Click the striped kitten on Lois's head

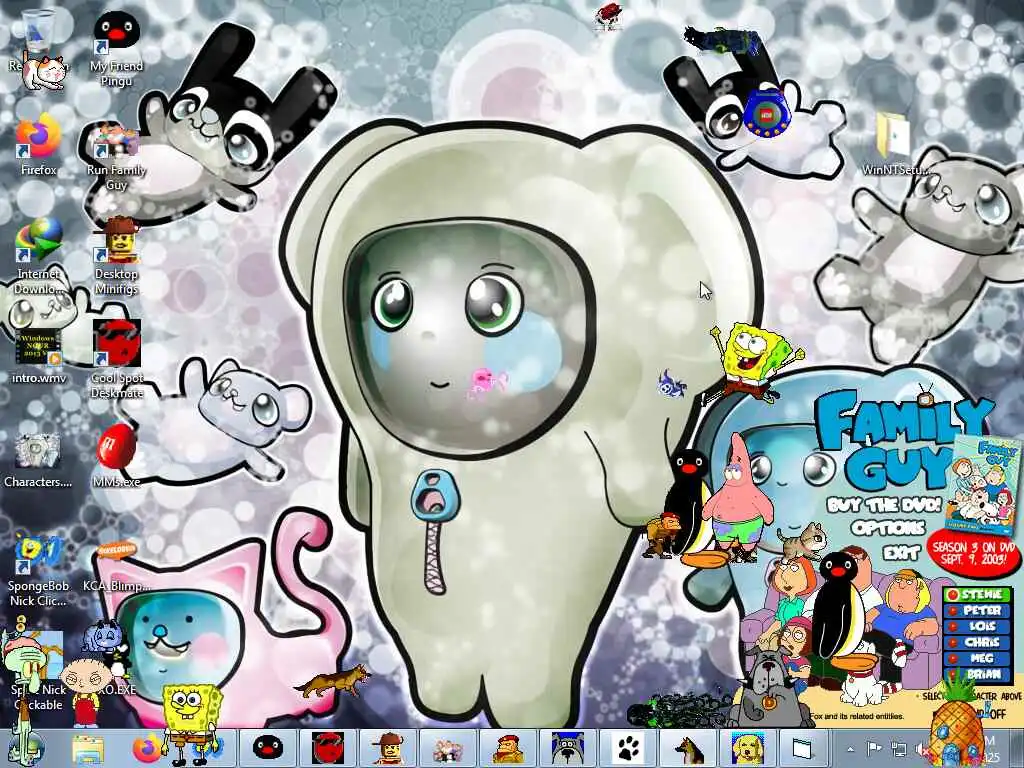[x=802, y=542]
